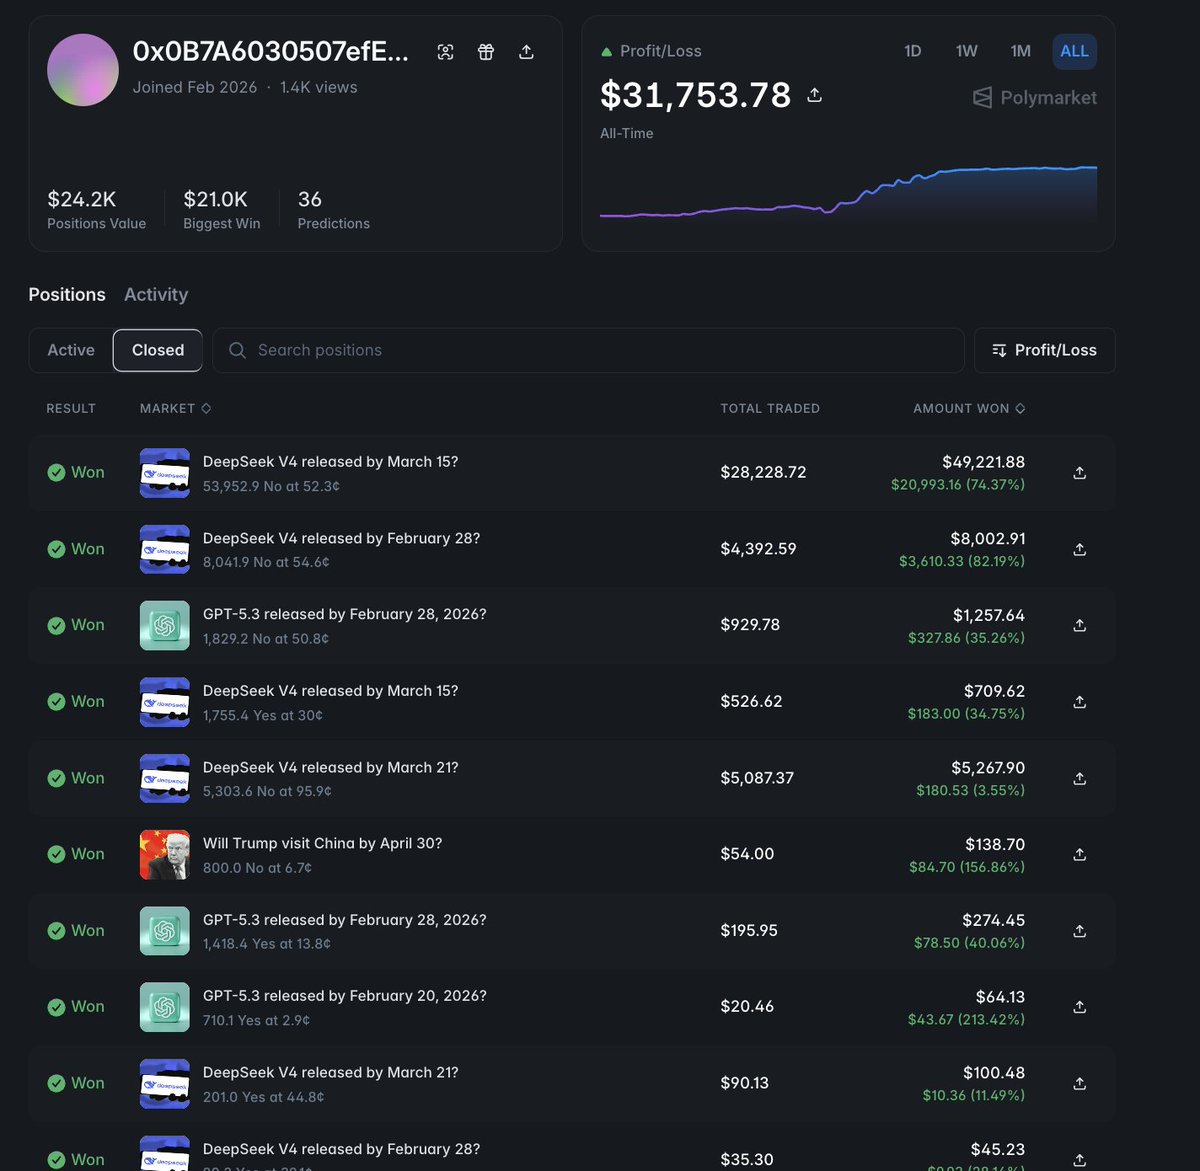This screenshot has width=1200, height=1171.
Task: Share the $31,753.78 profit/loss figure
Action: click(x=815, y=95)
